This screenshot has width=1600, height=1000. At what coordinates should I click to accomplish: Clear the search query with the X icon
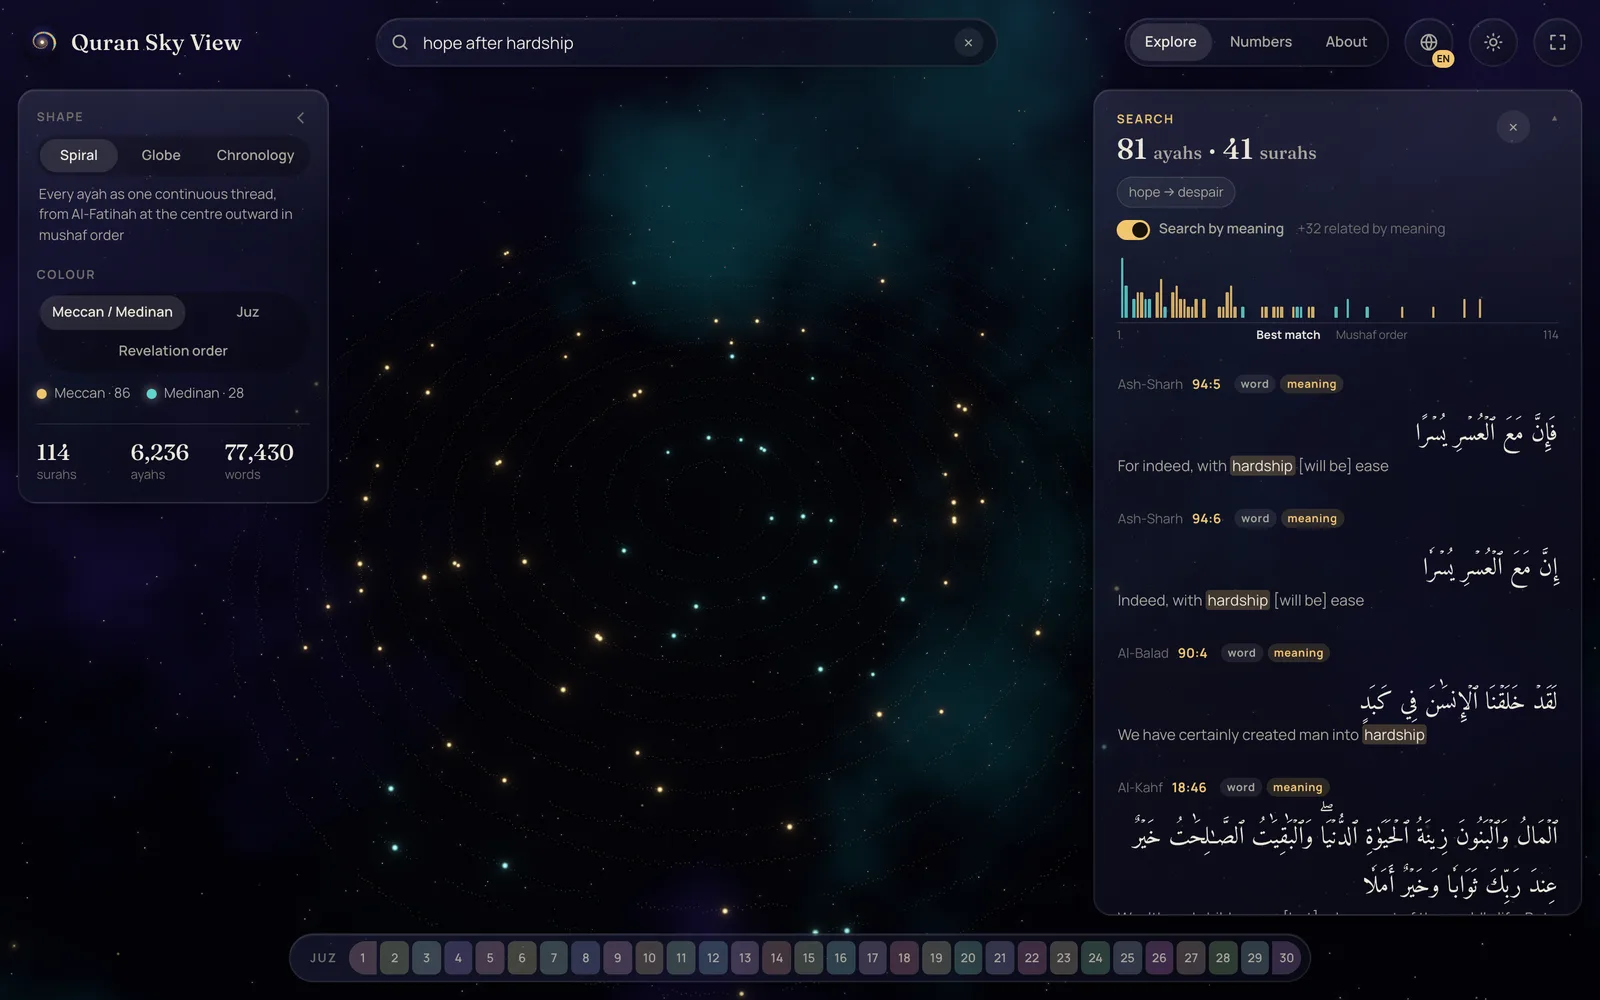(968, 43)
